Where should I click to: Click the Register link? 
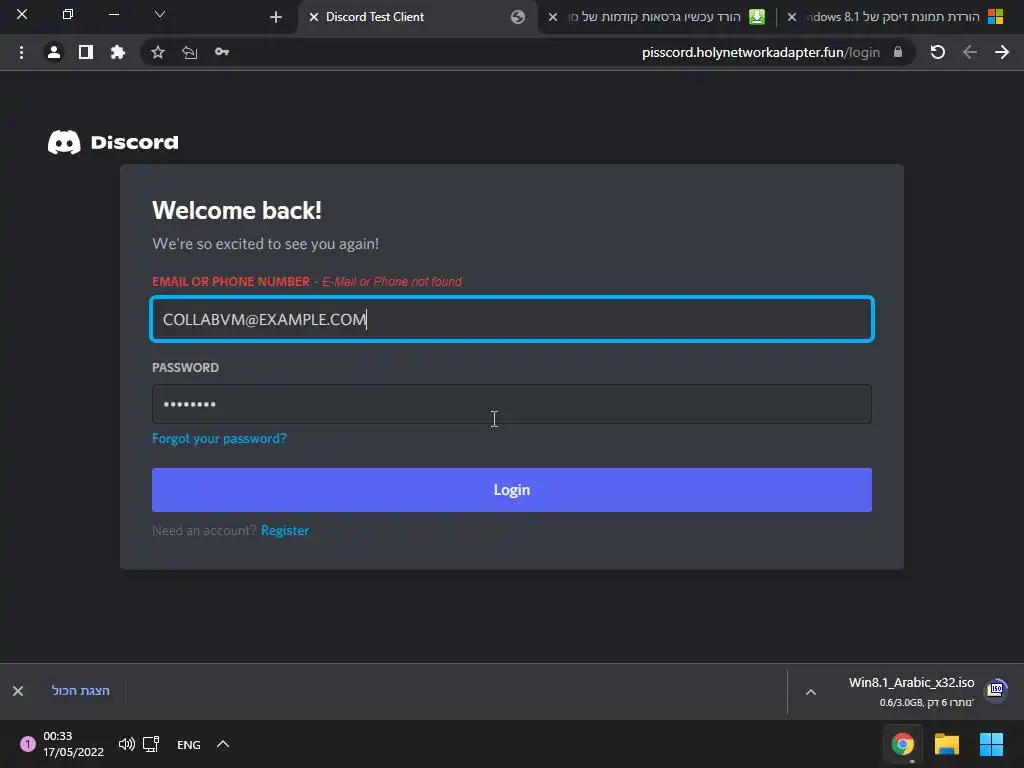(285, 530)
